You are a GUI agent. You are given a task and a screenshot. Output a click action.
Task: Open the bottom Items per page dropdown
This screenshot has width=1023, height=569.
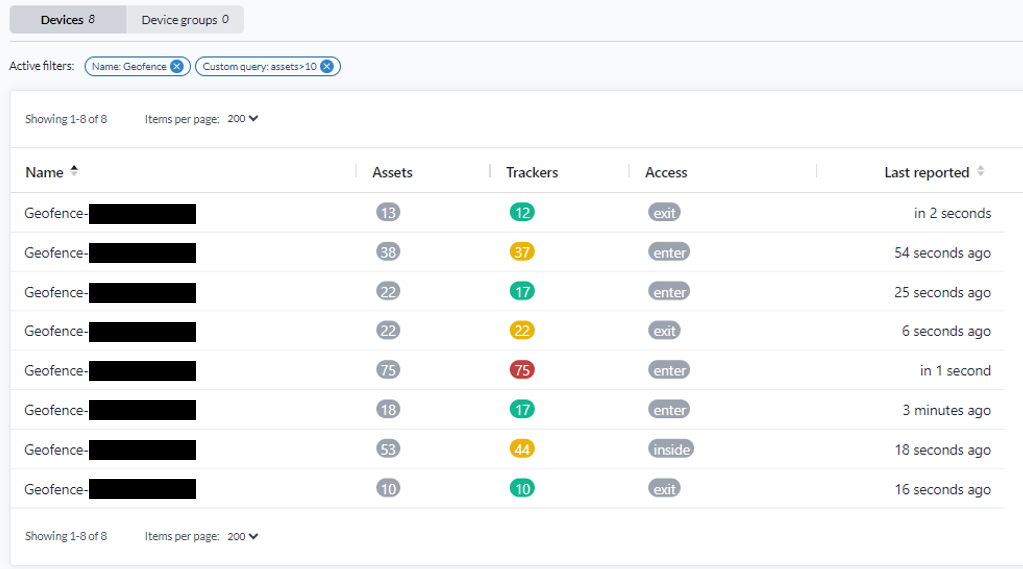point(243,536)
